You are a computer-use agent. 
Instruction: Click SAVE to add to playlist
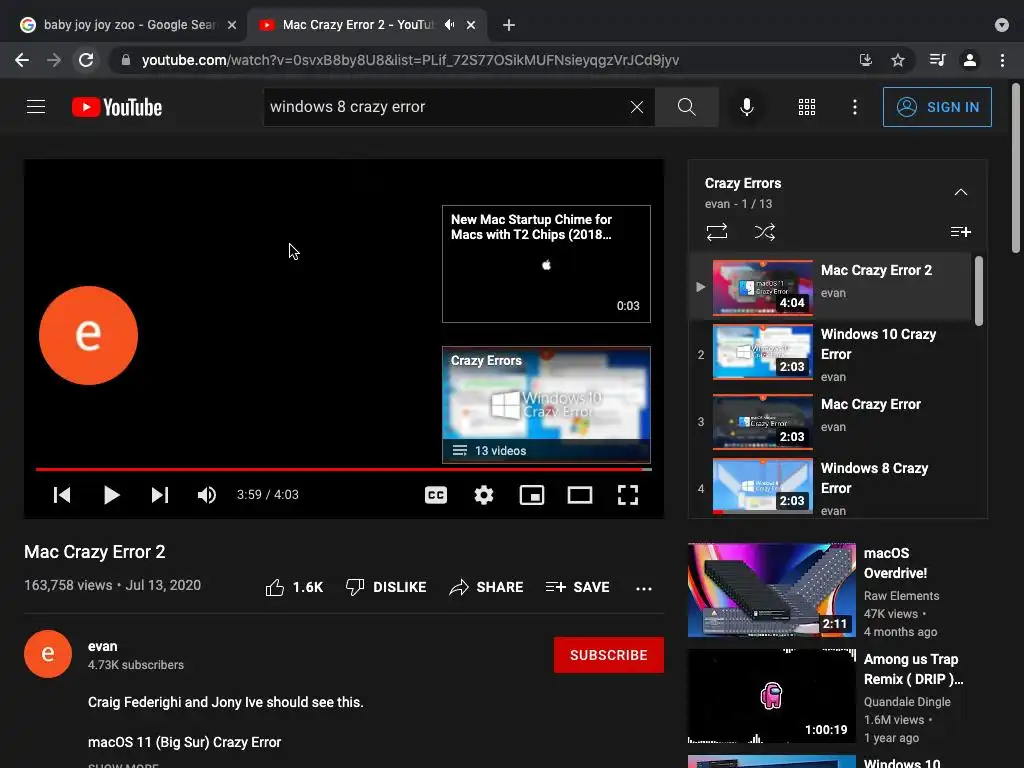[577, 588]
